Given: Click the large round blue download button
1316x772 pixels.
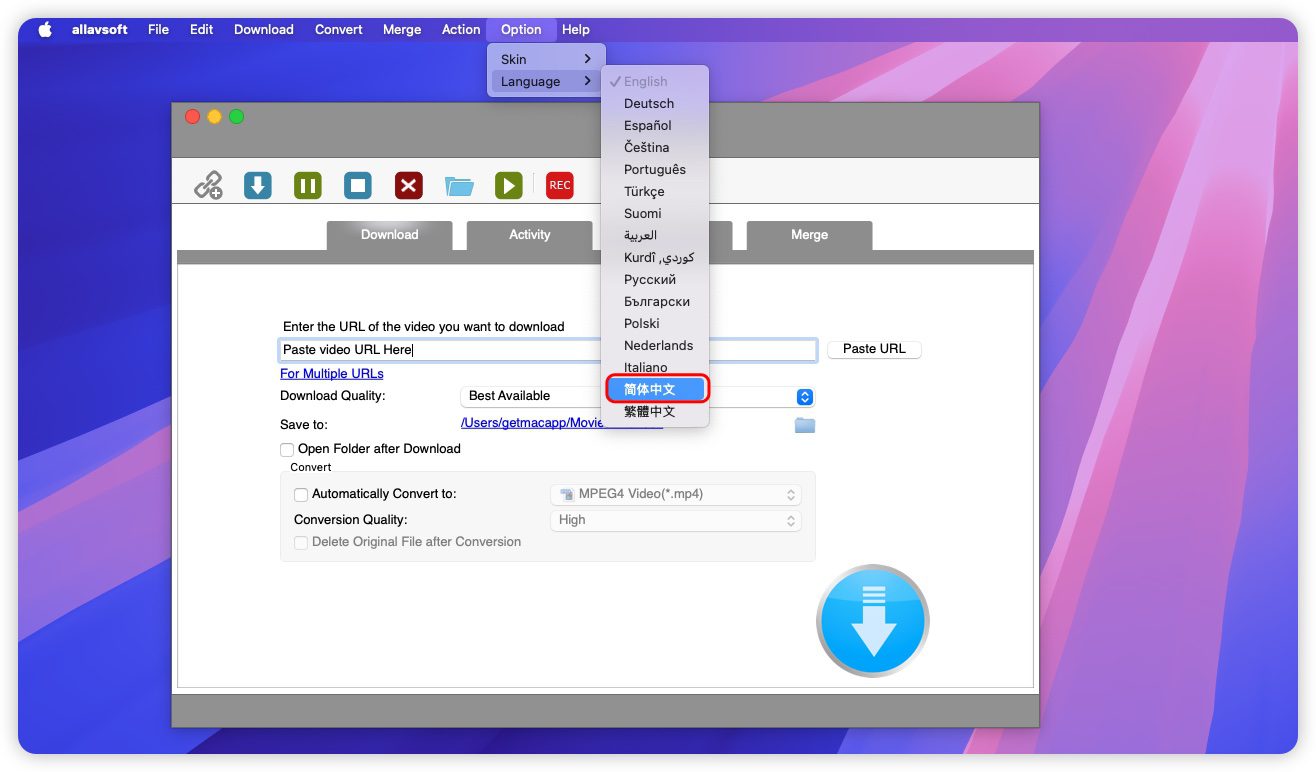Looking at the screenshot, I should pos(873,621).
